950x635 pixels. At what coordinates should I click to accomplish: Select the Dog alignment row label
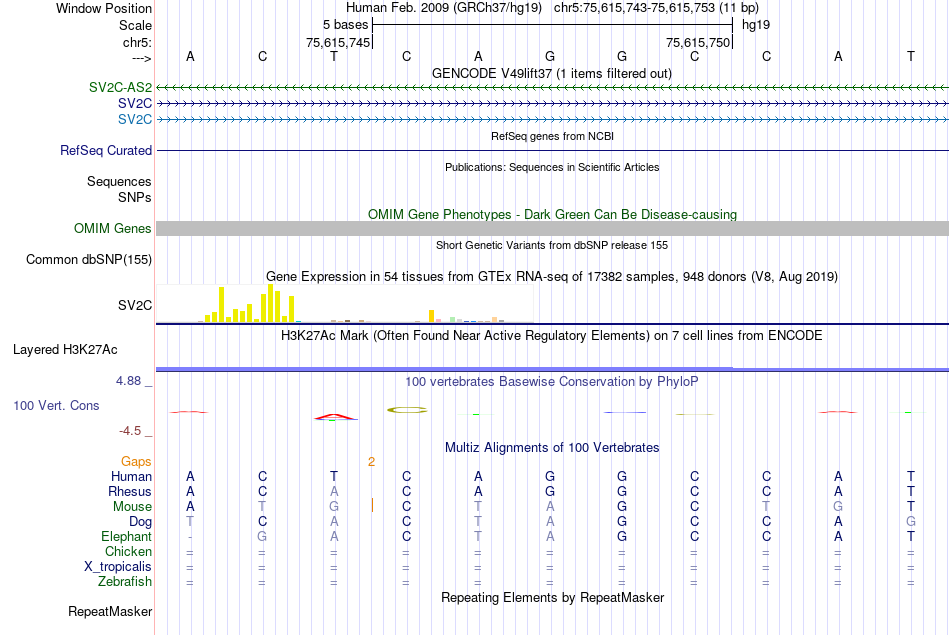pyautogui.click(x=140, y=522)
